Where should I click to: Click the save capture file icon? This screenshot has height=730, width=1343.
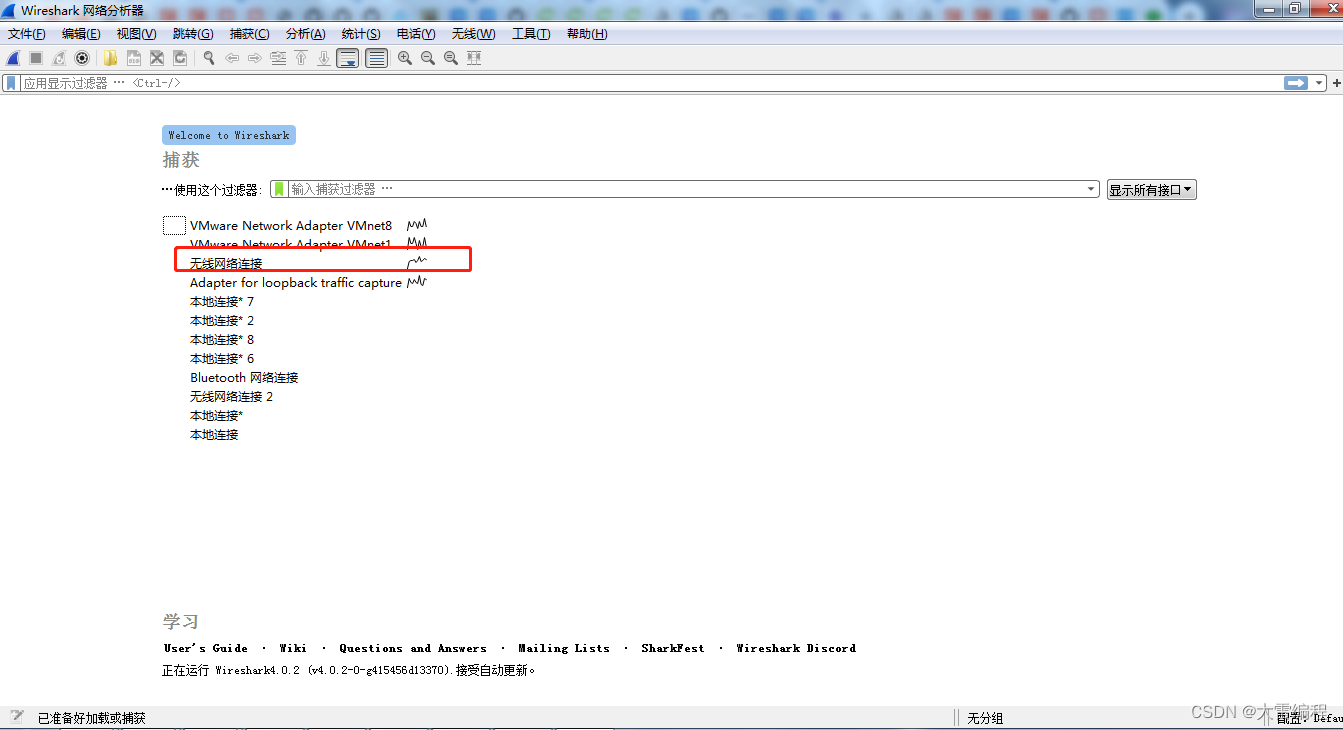[133, 58]
